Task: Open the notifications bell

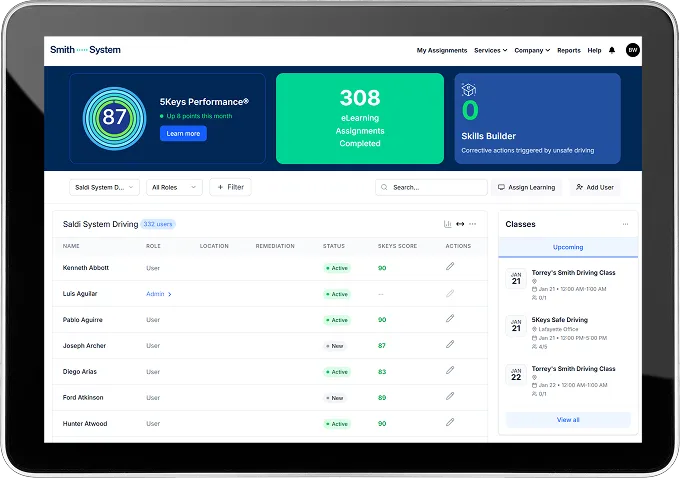Action: pos(612,50)
